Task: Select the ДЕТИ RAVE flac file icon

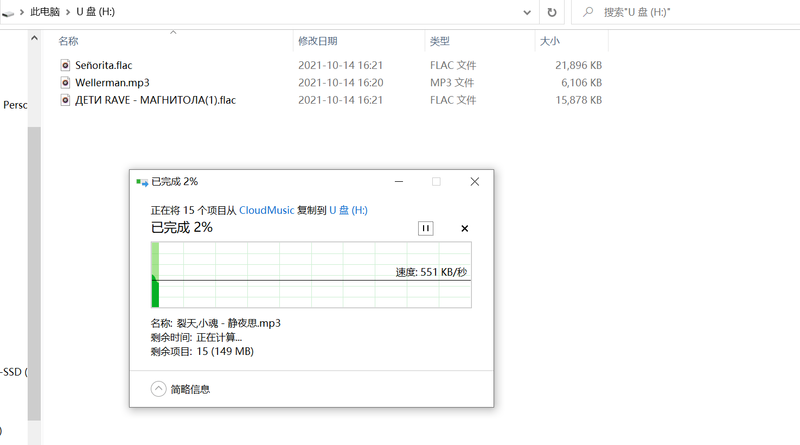Action: [65, 100]
